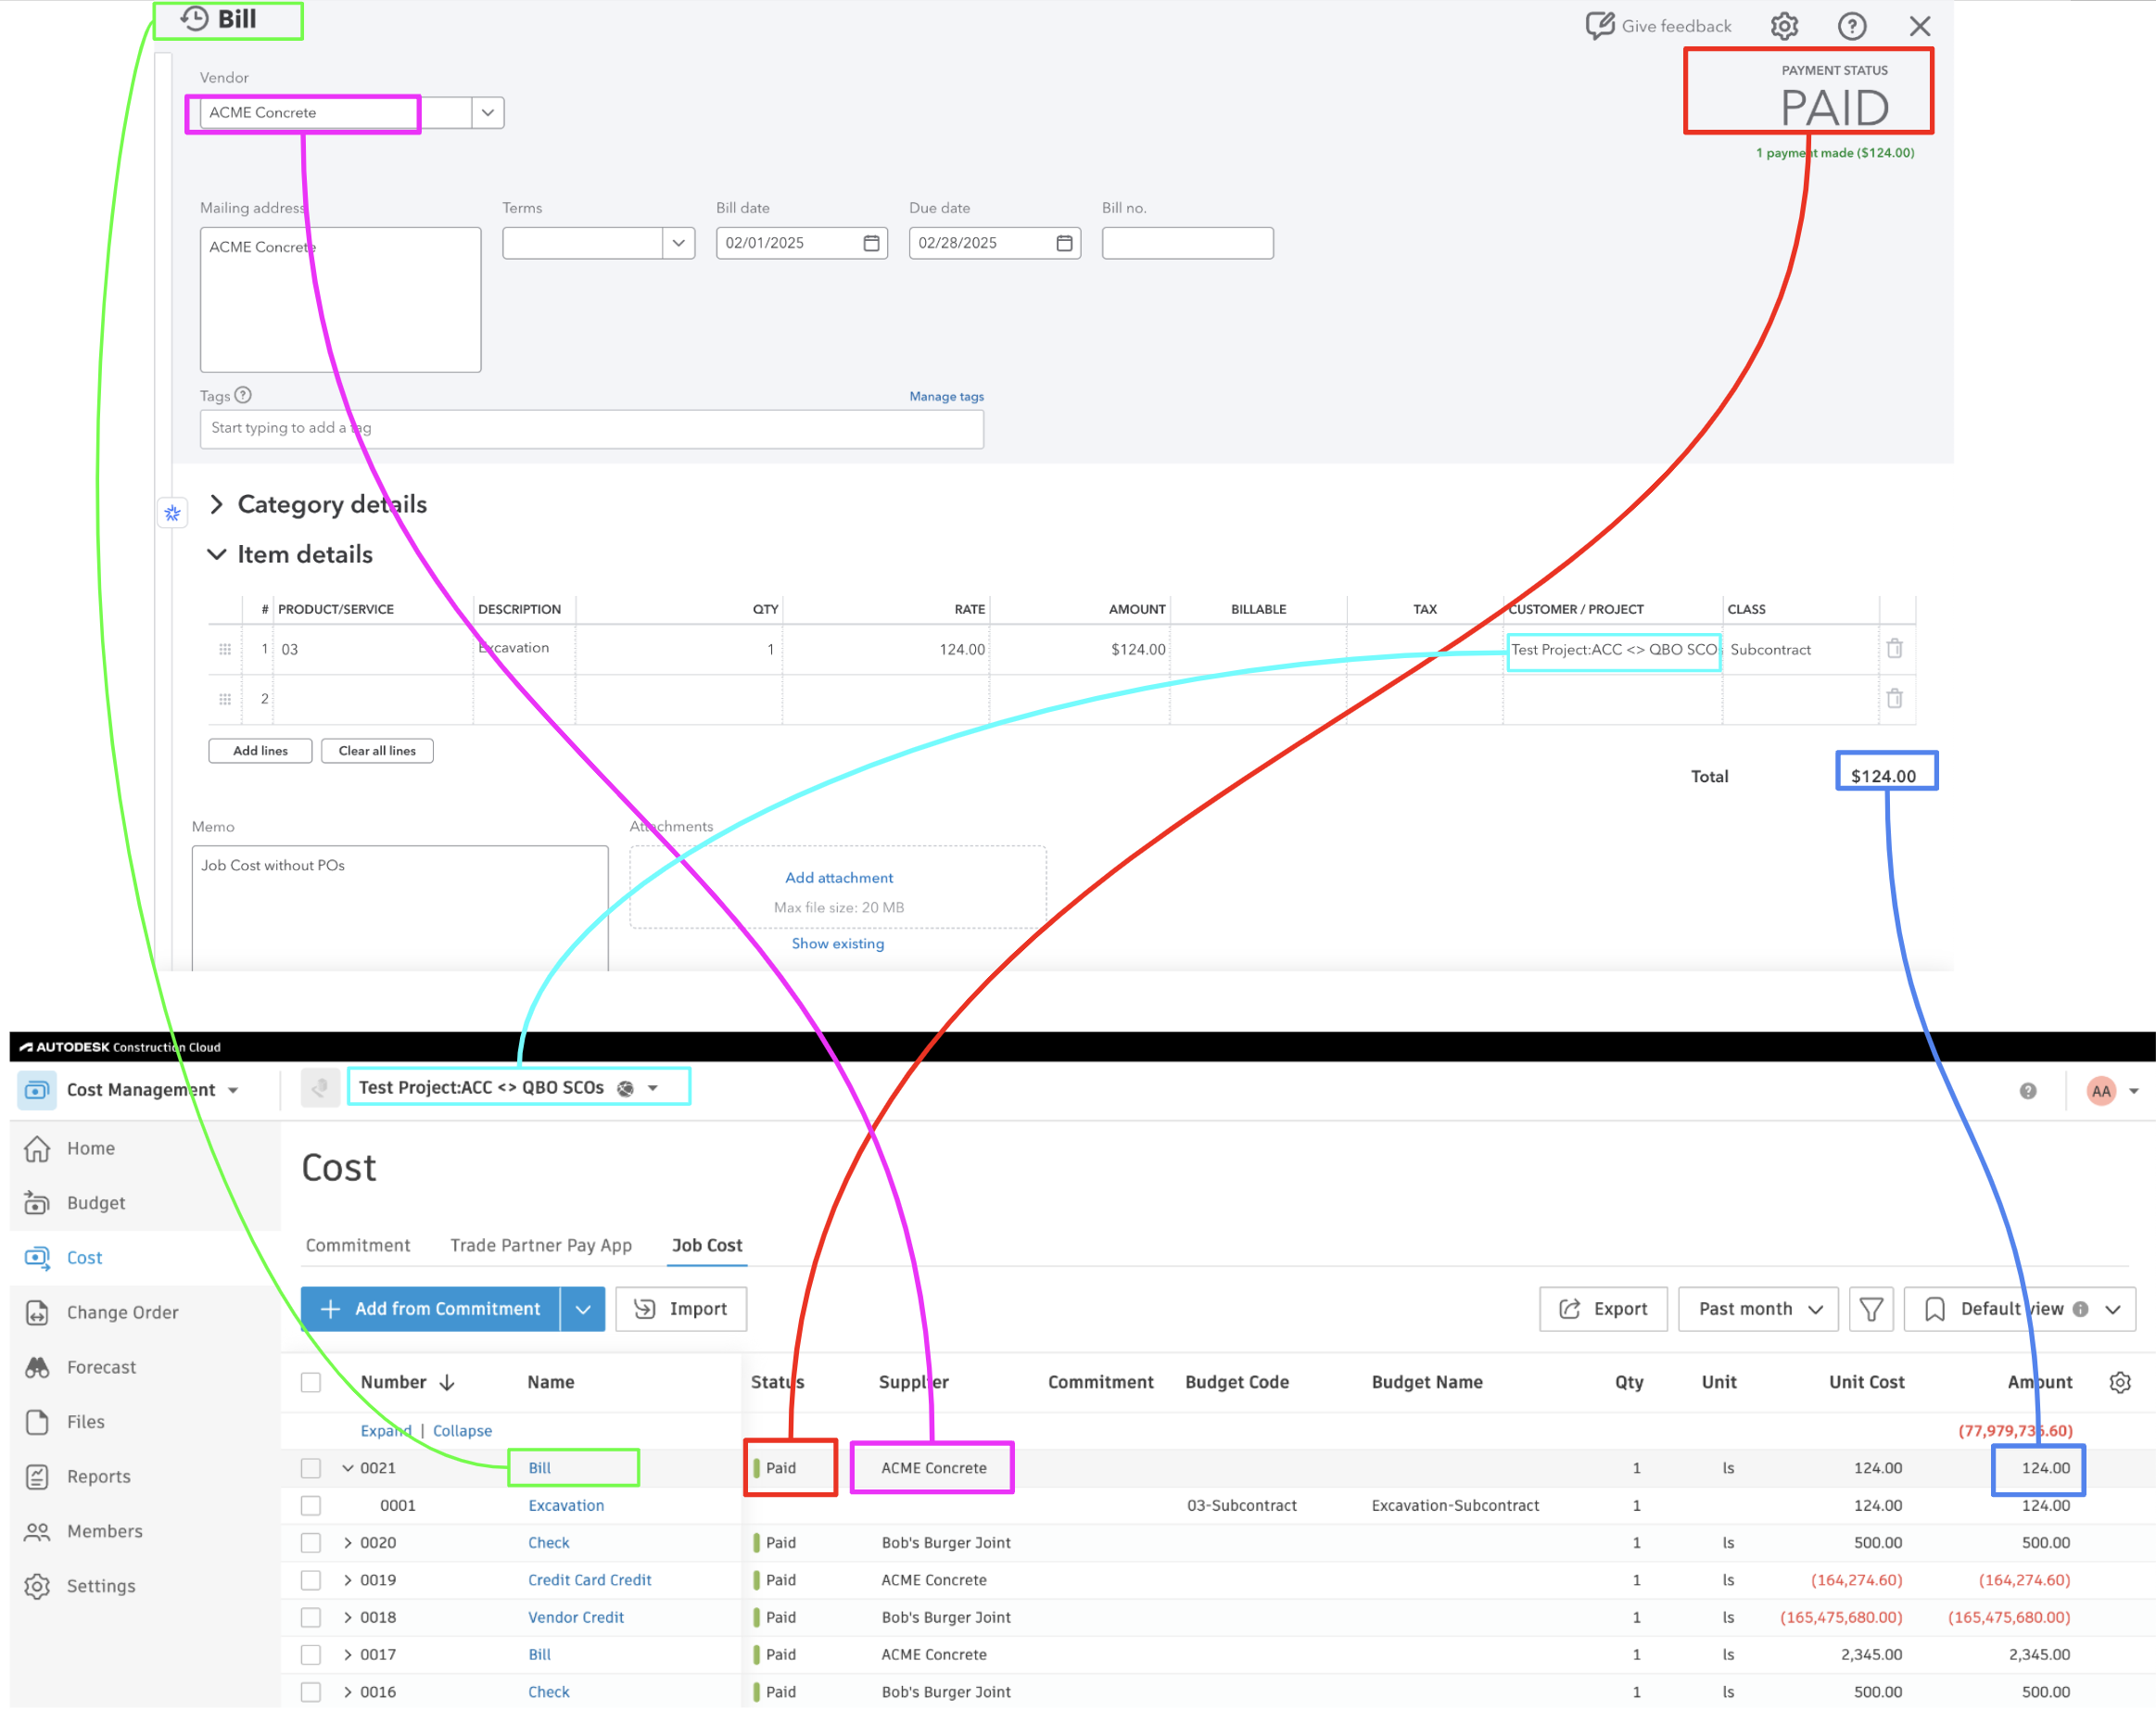This screenshot has height=1711, width=2156.
Task: Expand row 0020 chevron
Action: [348, 1542]
